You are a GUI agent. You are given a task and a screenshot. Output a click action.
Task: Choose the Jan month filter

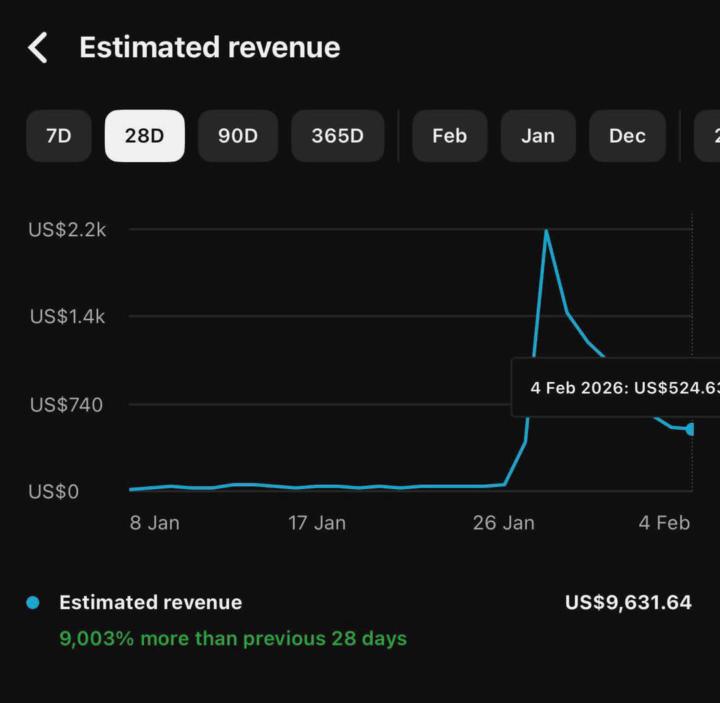[x=538, y=136]
